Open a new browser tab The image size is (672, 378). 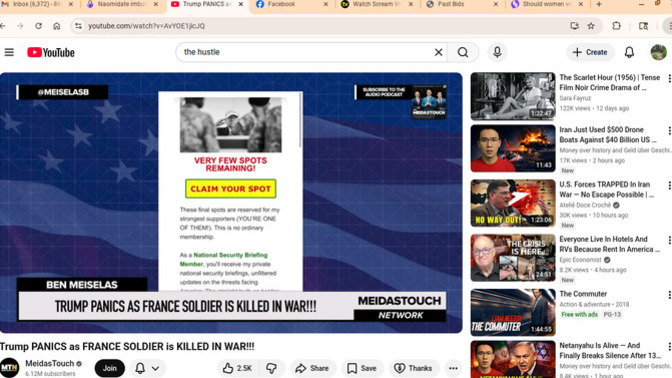click(x=599, y=4)
